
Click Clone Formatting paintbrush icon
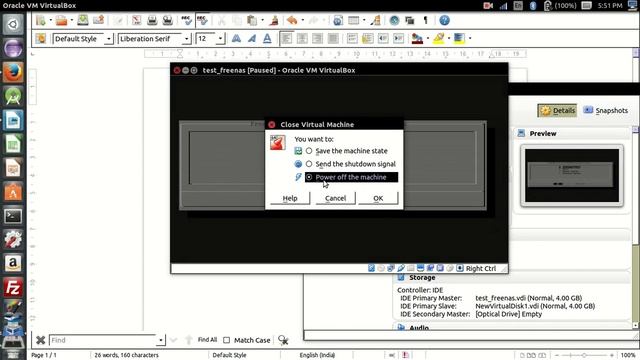click(x=274, y=20)
